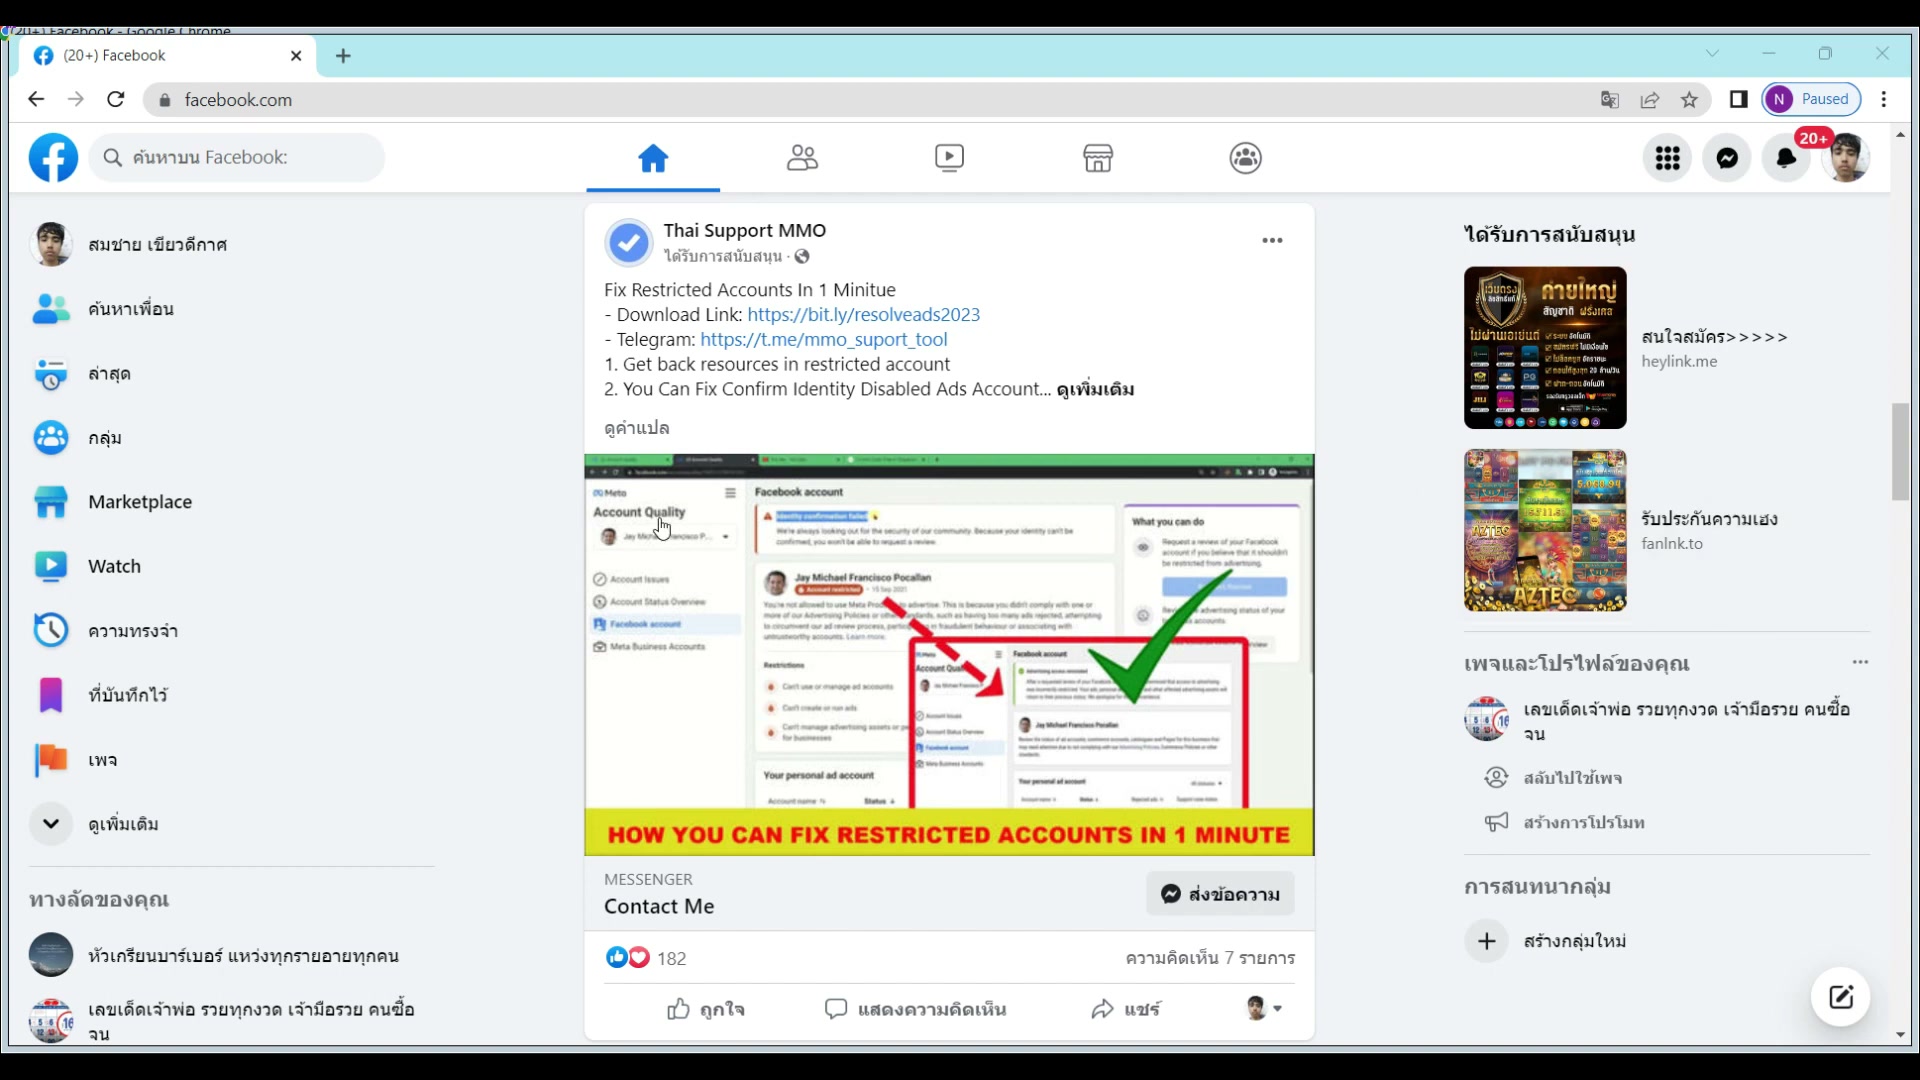Toggle Like on the Thai Support MMO post
Screen dimensions: 1920x1080
click(706, 1009)
